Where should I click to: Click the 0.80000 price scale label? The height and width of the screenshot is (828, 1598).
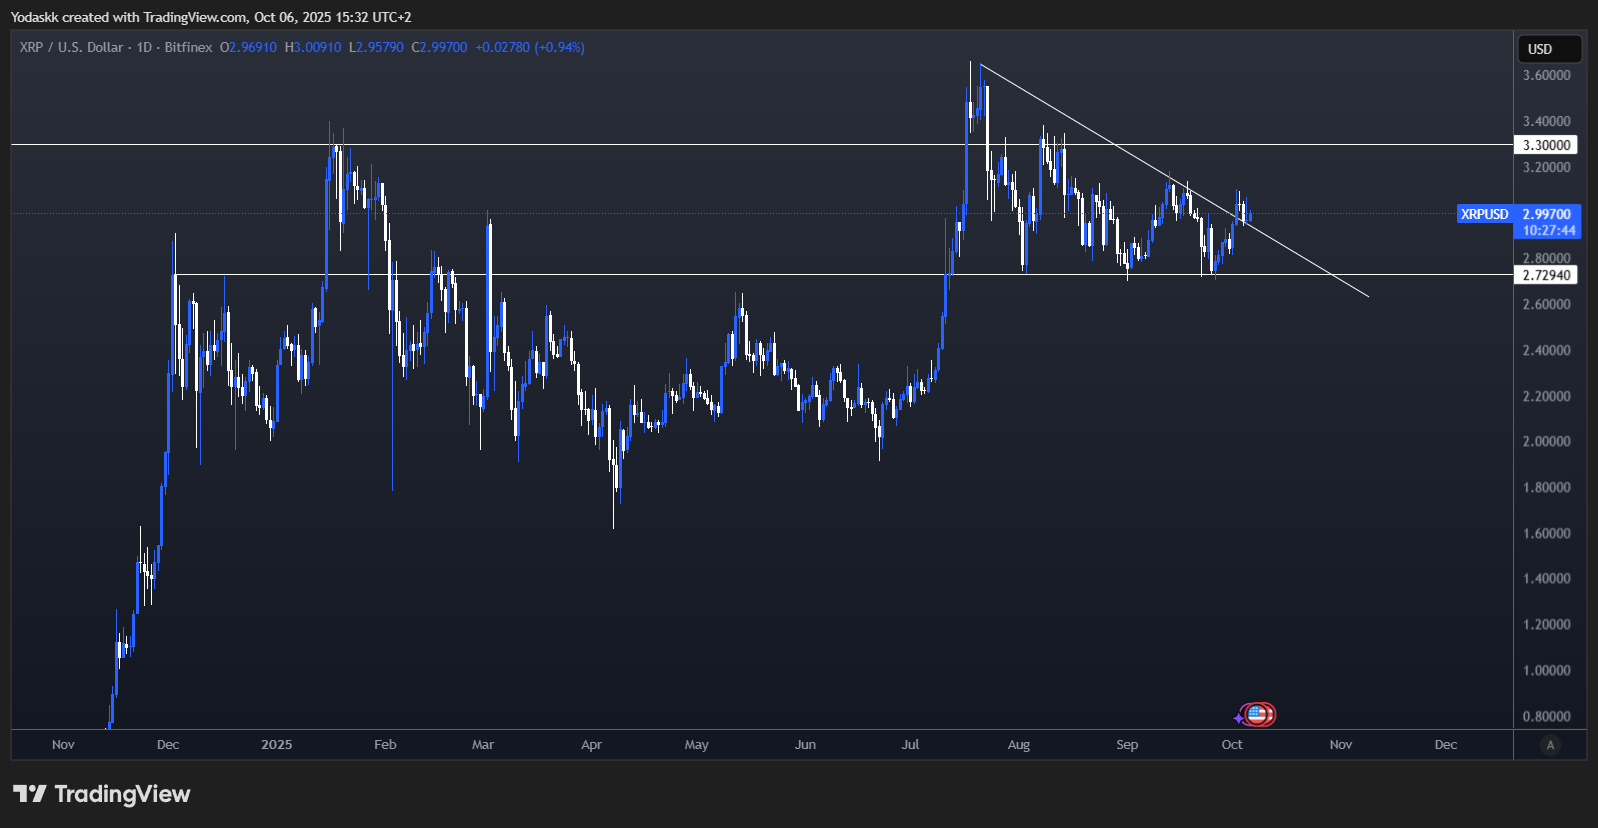[1546, 716]
